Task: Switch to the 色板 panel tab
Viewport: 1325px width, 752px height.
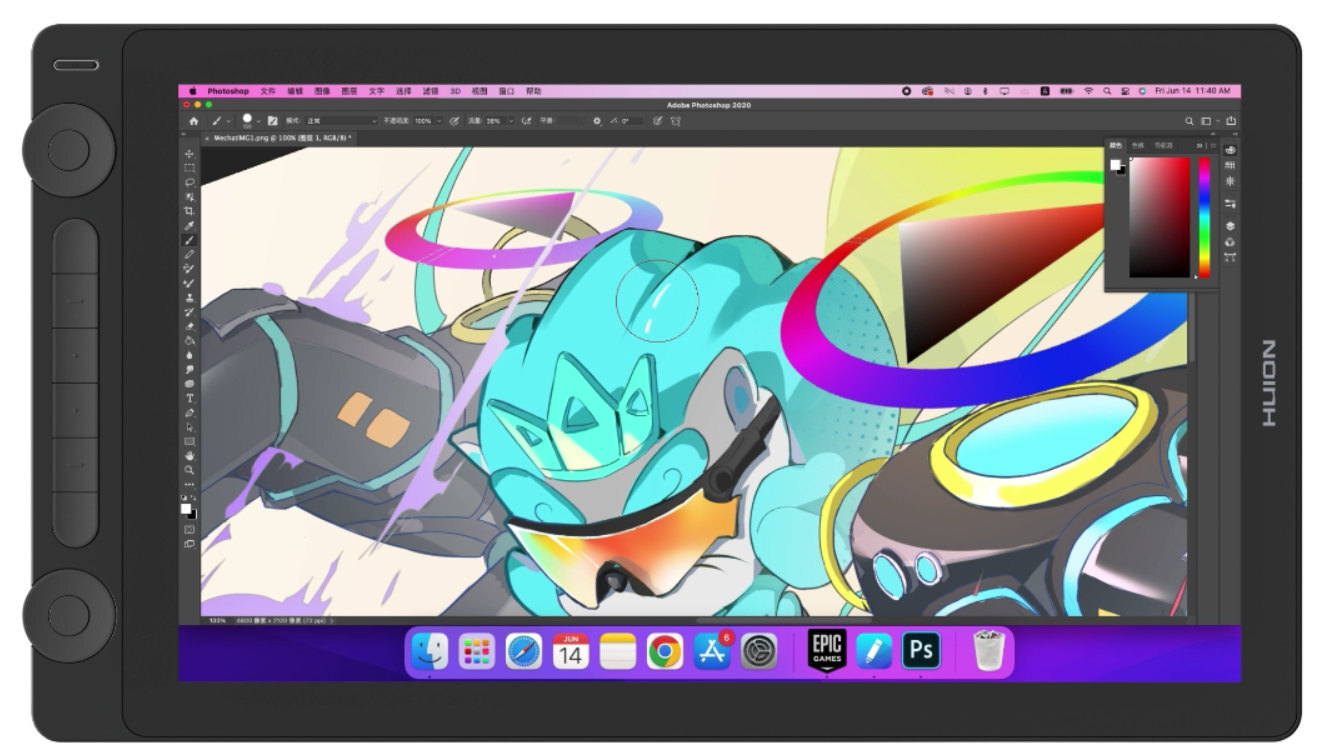Action: (x=1138, y=146)
